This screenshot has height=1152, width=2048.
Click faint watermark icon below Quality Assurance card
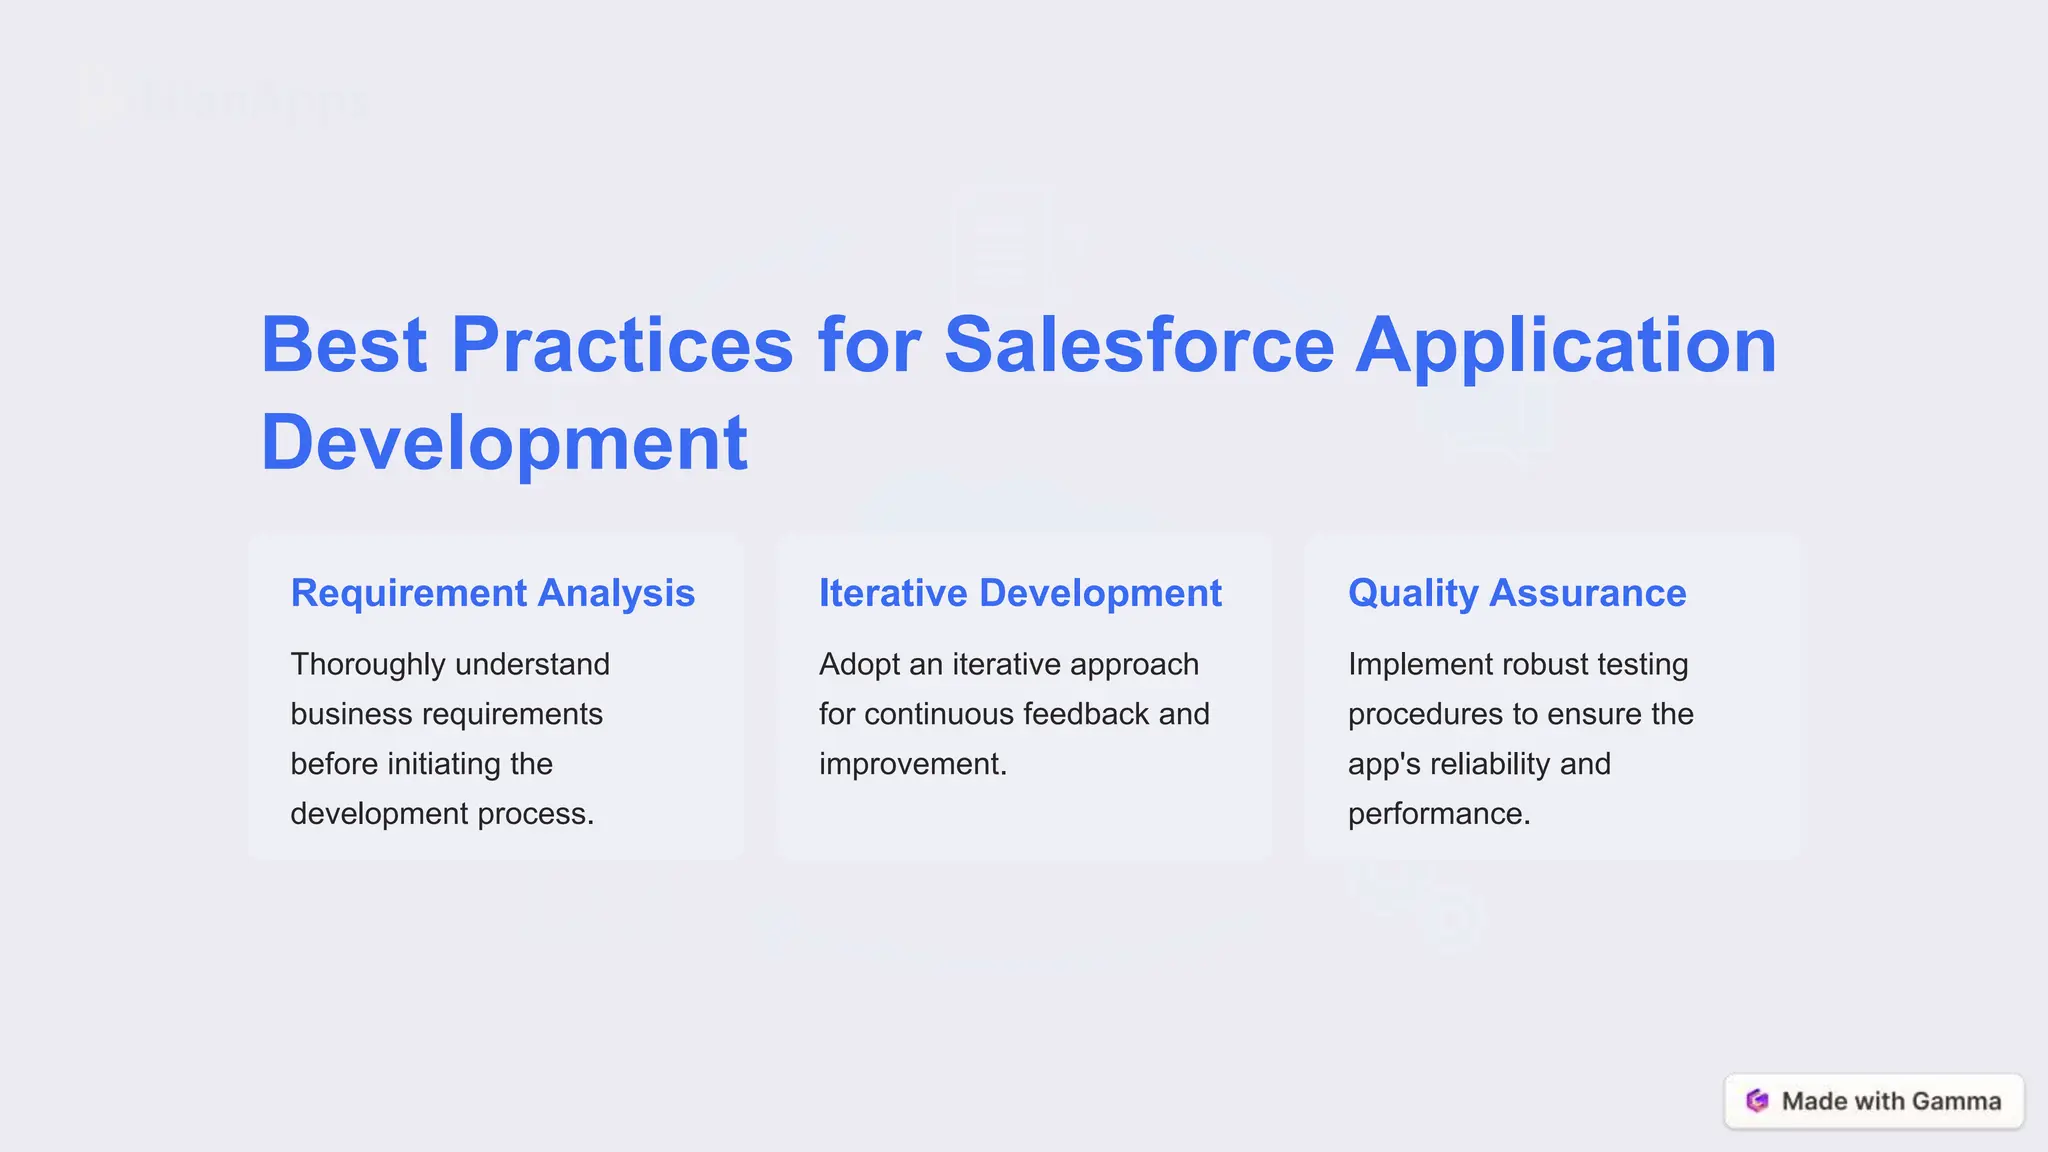coord(1440,910)
